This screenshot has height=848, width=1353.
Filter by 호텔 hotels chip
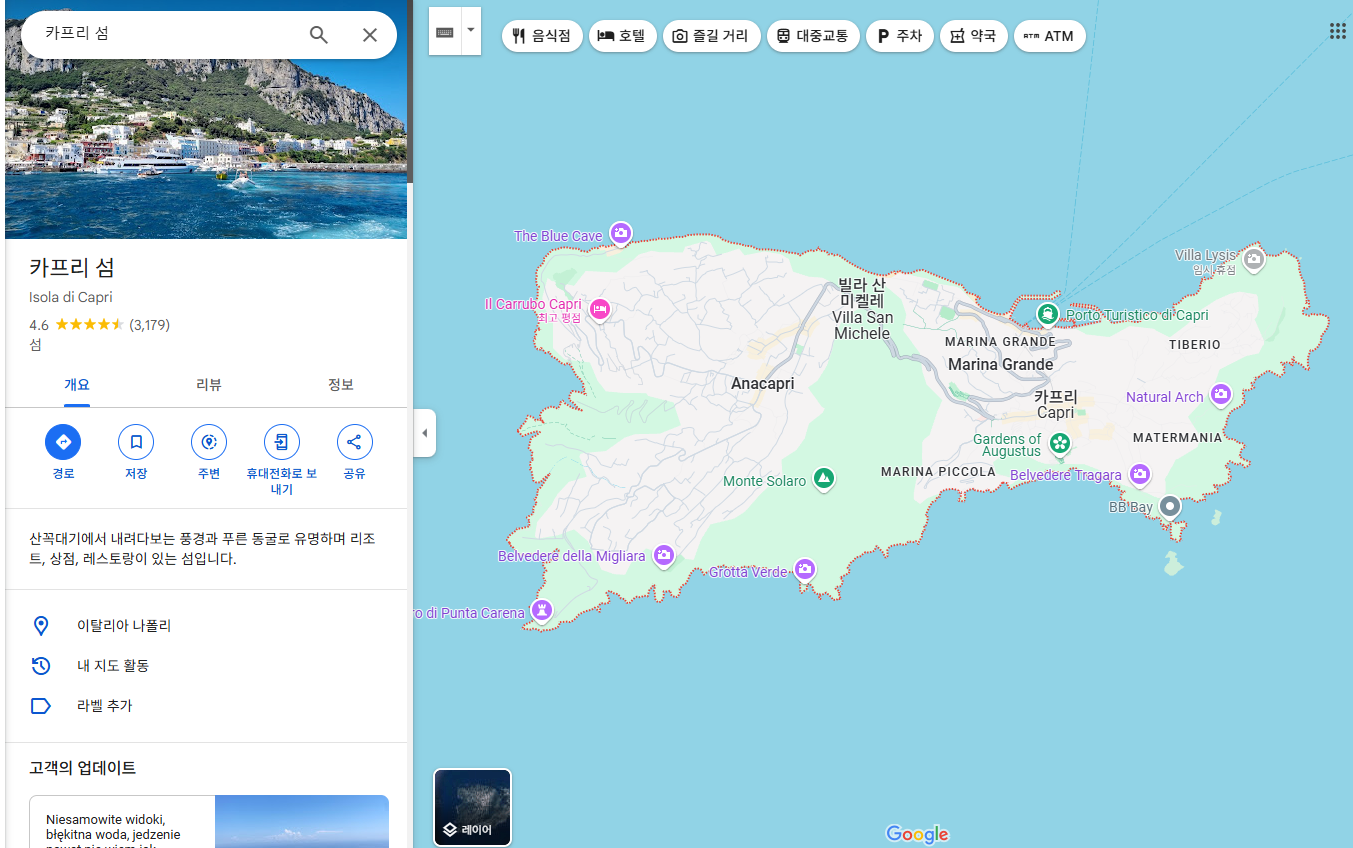pos(622,36)
